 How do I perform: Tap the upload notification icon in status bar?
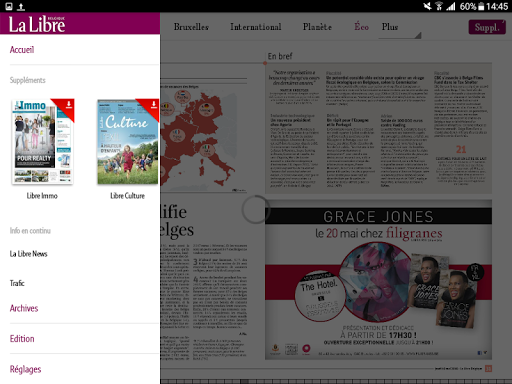pos(21,6)
